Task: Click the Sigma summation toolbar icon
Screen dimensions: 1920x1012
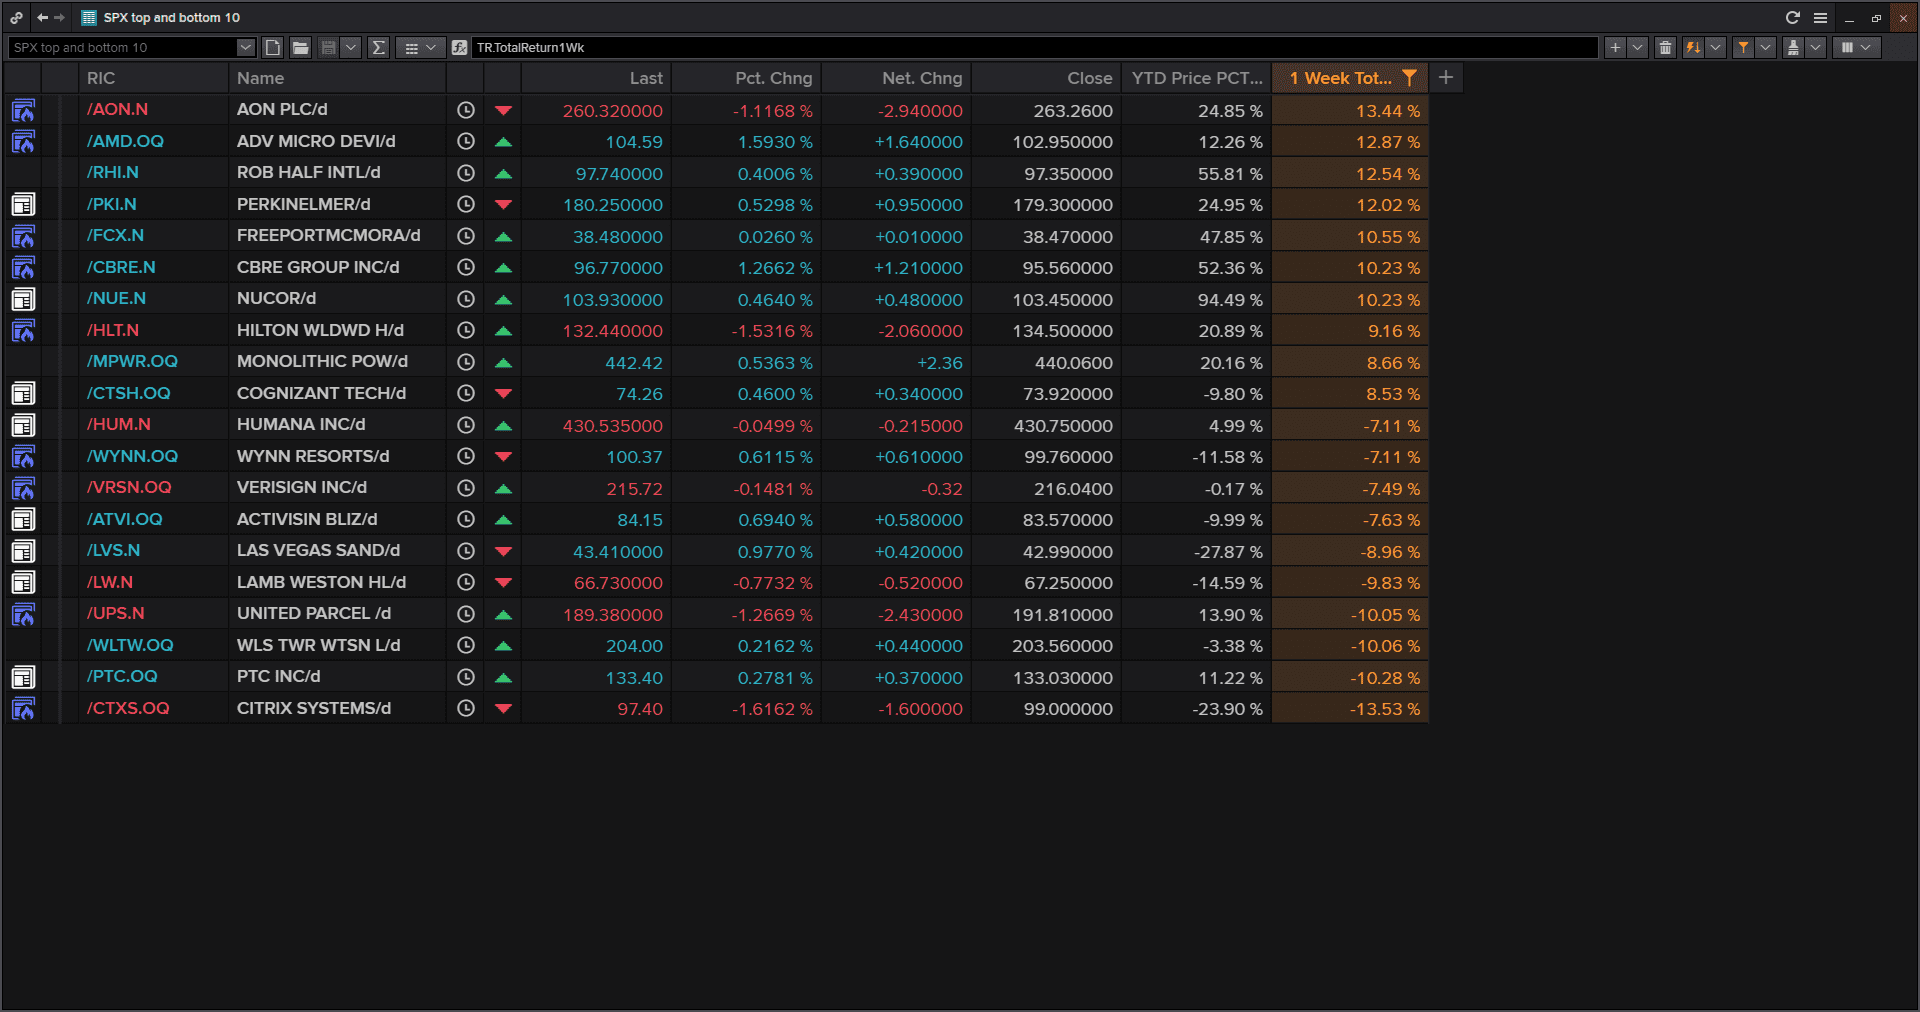Action: 378,47
